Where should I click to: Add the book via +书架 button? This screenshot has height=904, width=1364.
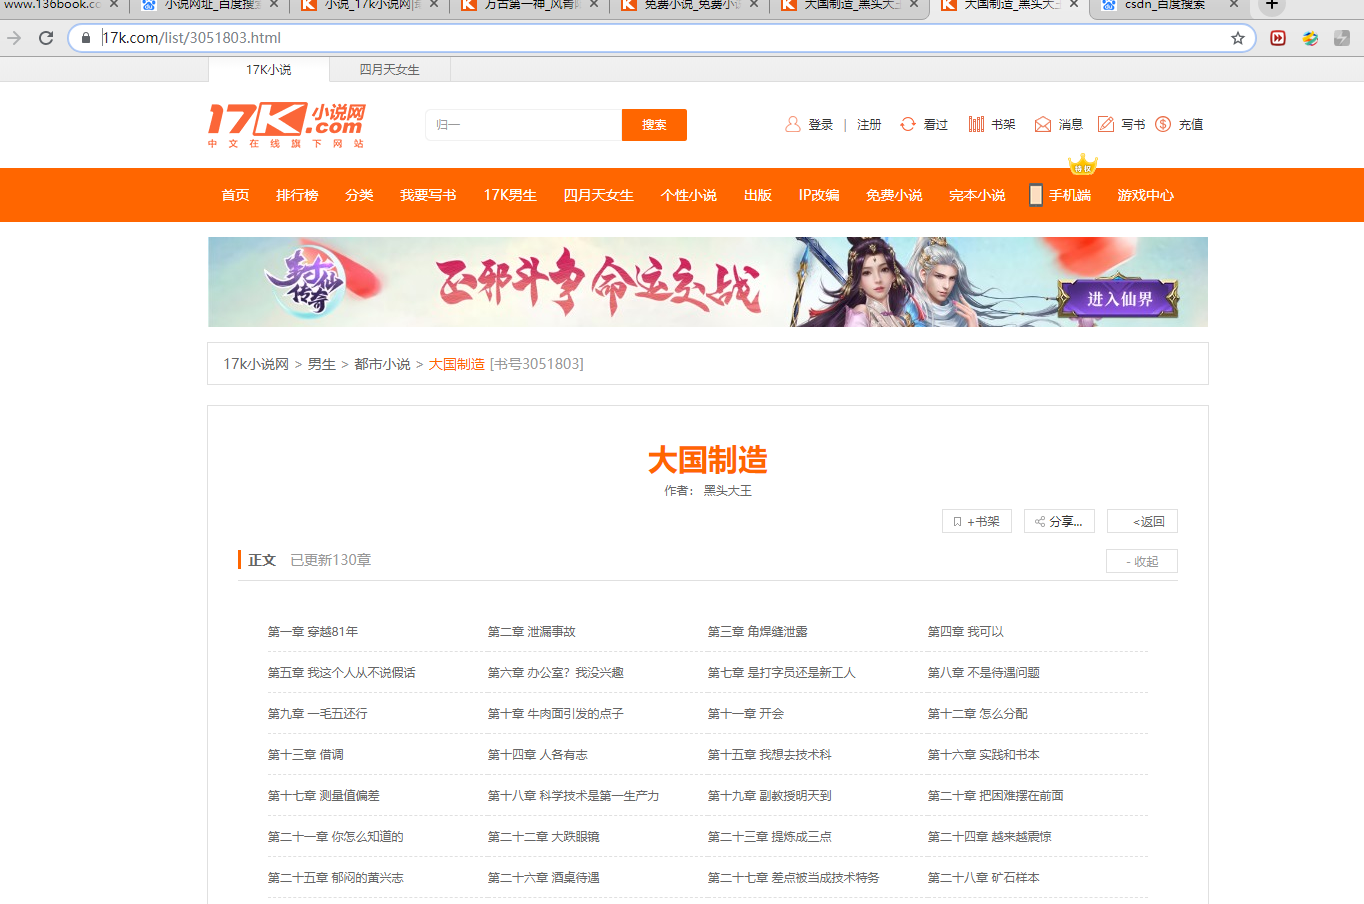[x=977, y=521]
